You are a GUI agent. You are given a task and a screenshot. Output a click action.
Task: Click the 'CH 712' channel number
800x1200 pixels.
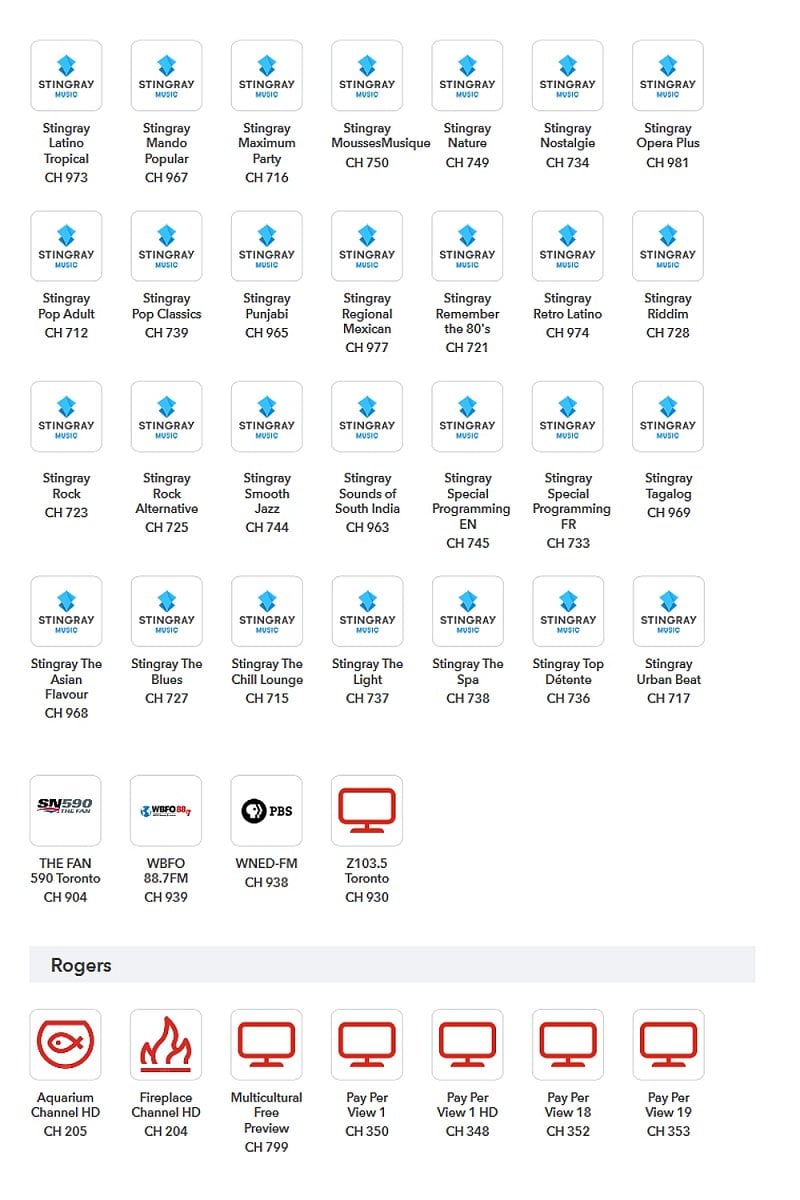click(66, 333)
